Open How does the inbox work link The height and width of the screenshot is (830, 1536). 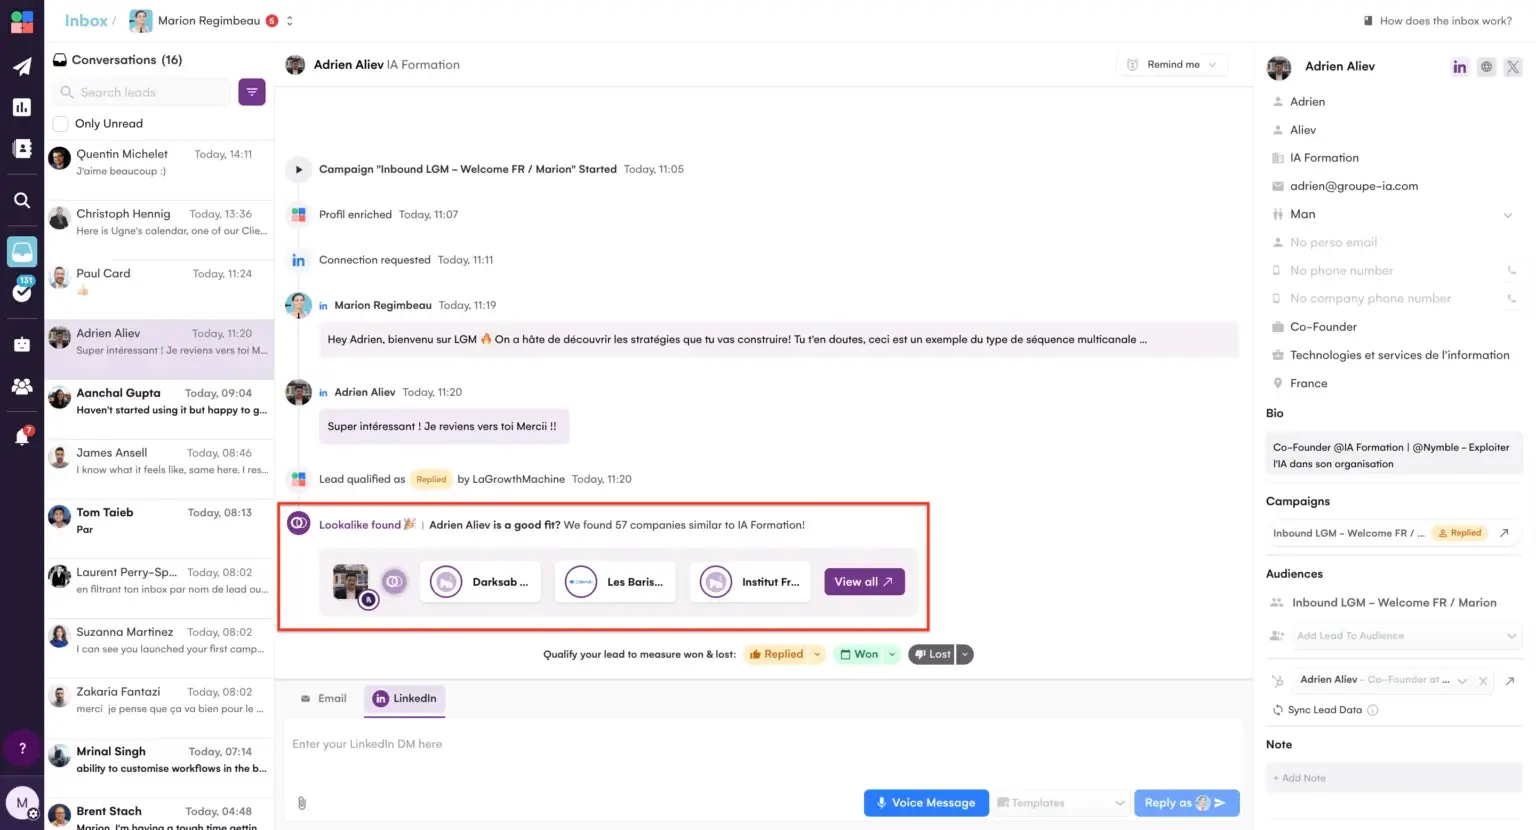[x=1438, y=21]
